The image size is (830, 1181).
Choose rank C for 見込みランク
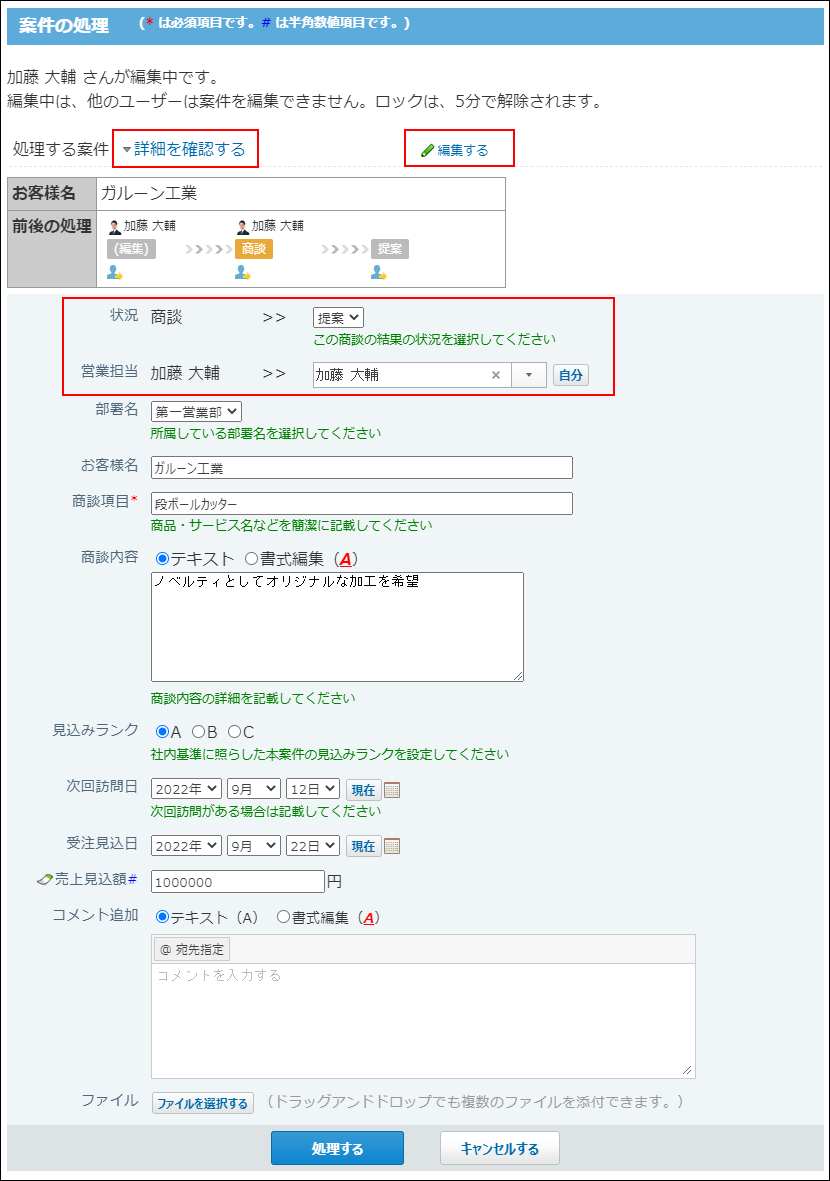(234, 732)
